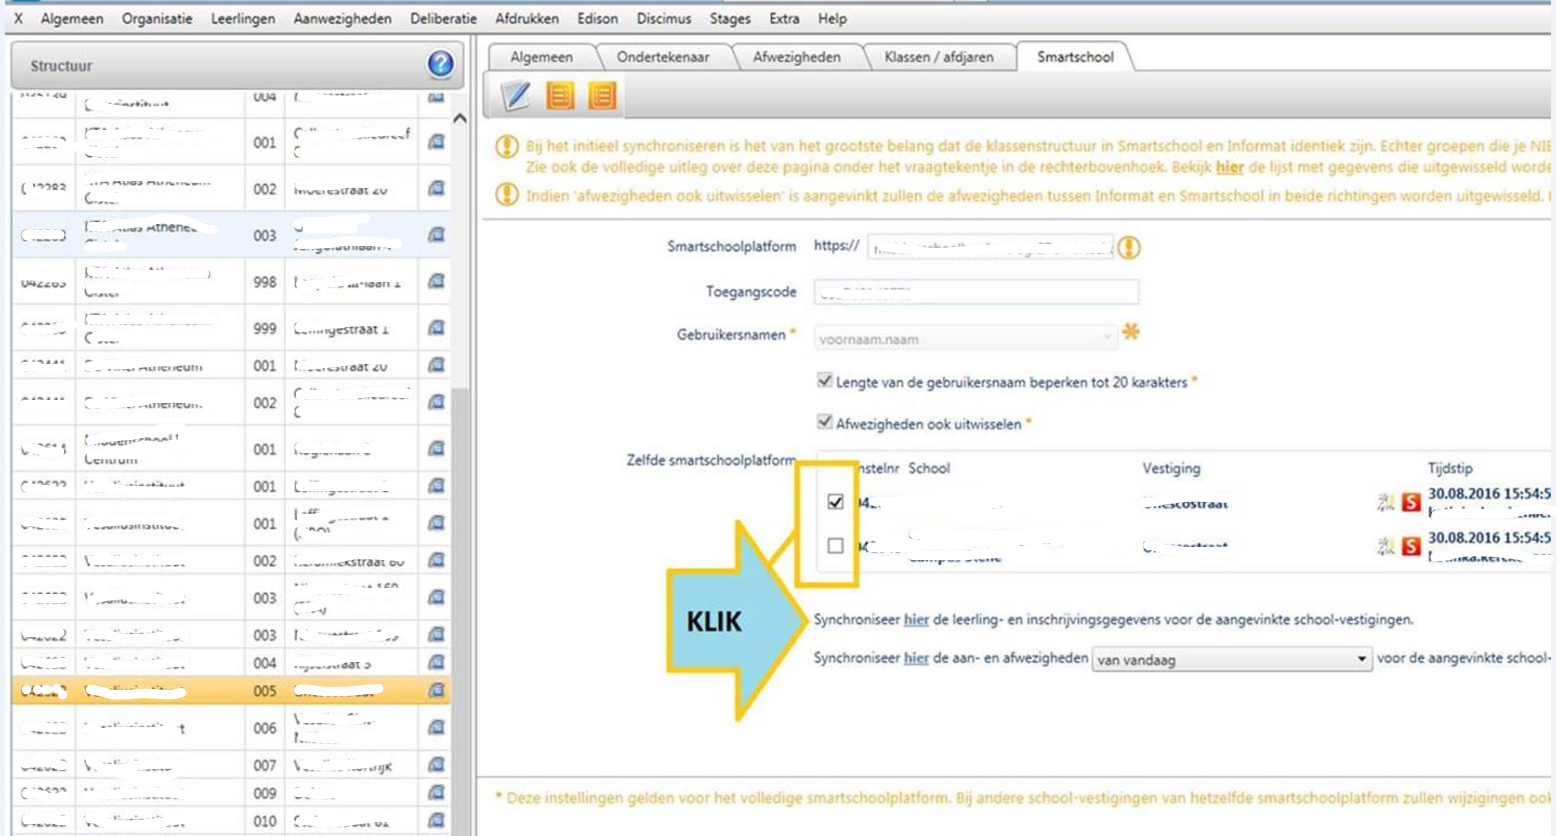Click the row icon for vestiging 007
1559x836 pixels.
(x=436, y=765)
